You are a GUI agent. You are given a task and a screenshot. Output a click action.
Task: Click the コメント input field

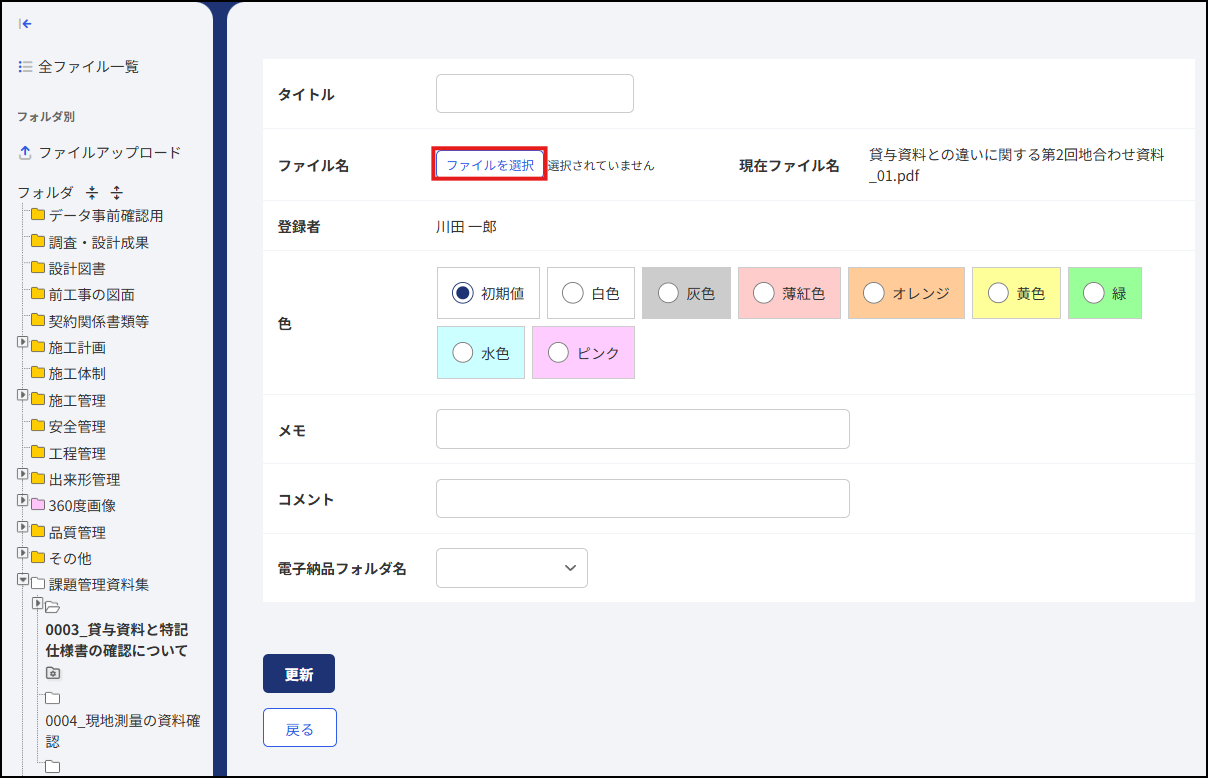tap(643, 498)
